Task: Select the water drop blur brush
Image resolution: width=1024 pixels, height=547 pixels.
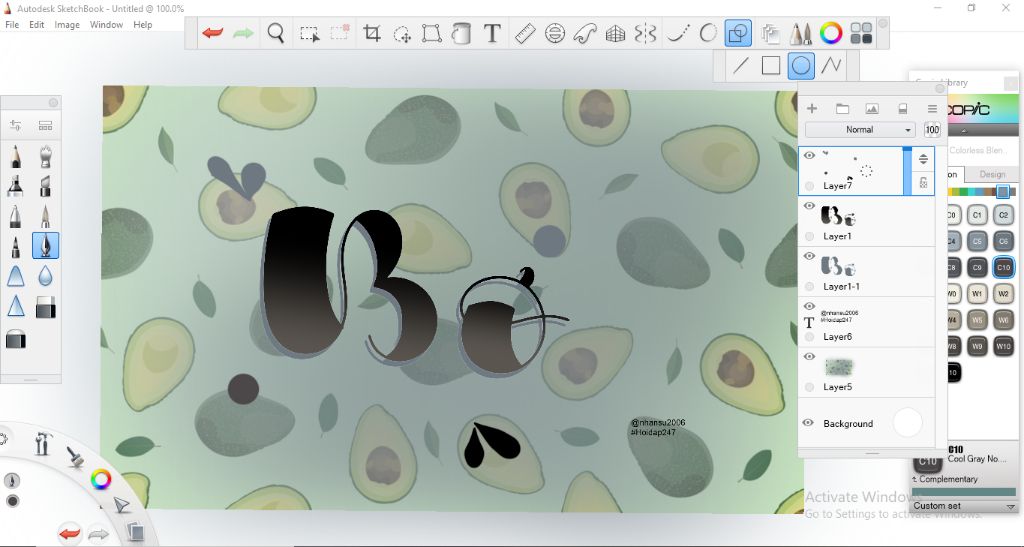Action: click(45, 276)
